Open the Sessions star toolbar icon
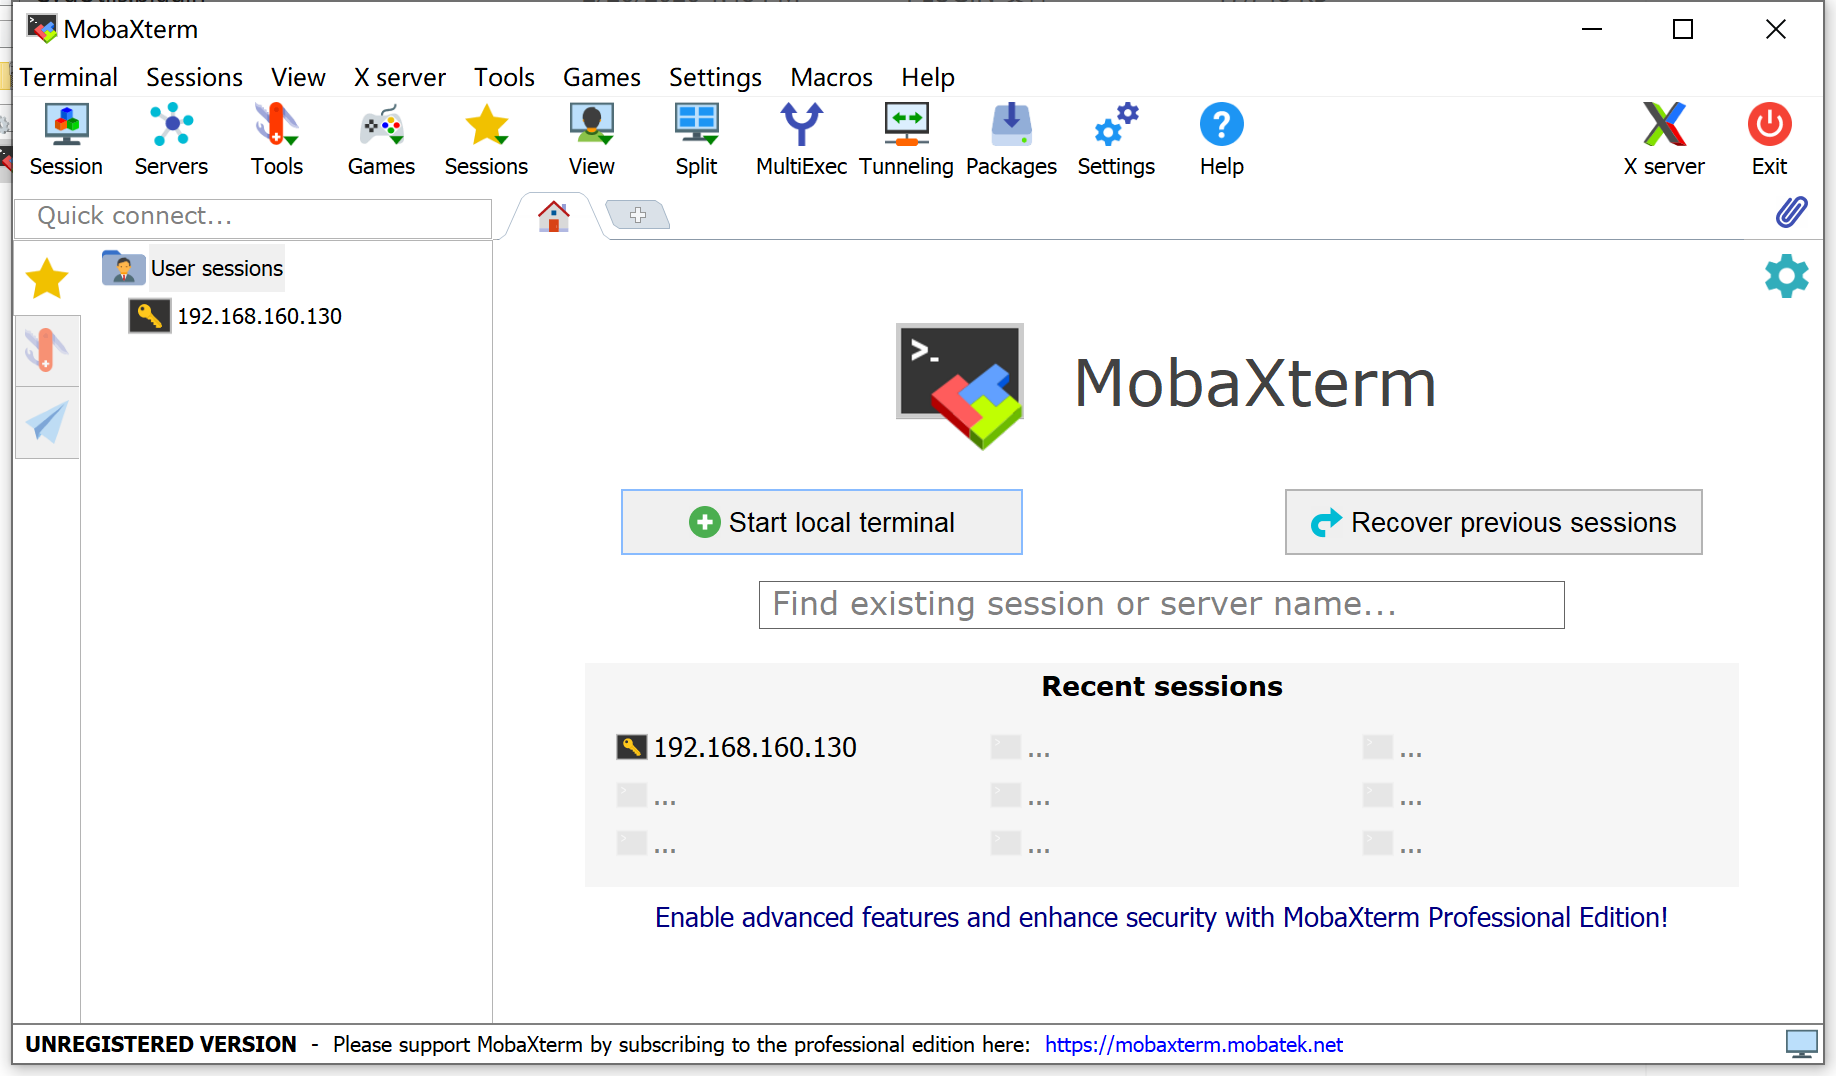Screen dimensions: 1836x1076 tap(486, 140)
